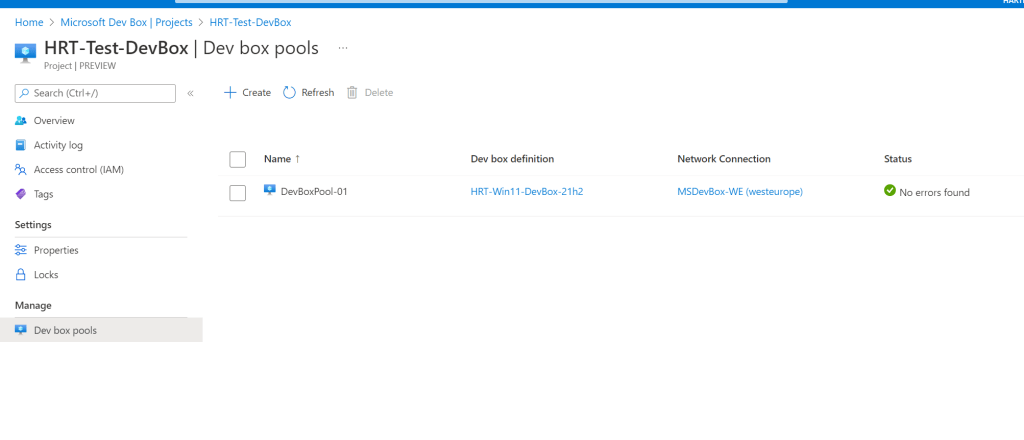Focus the Search (Ctrl+/) input field
This screenshot has width=1024, height=440.
coord(95,93)
